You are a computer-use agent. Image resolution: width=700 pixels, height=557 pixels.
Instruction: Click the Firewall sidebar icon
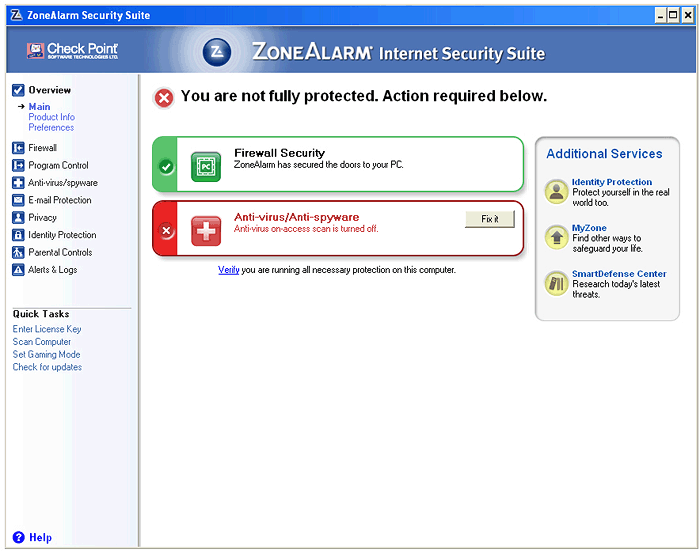pos(18,148)
